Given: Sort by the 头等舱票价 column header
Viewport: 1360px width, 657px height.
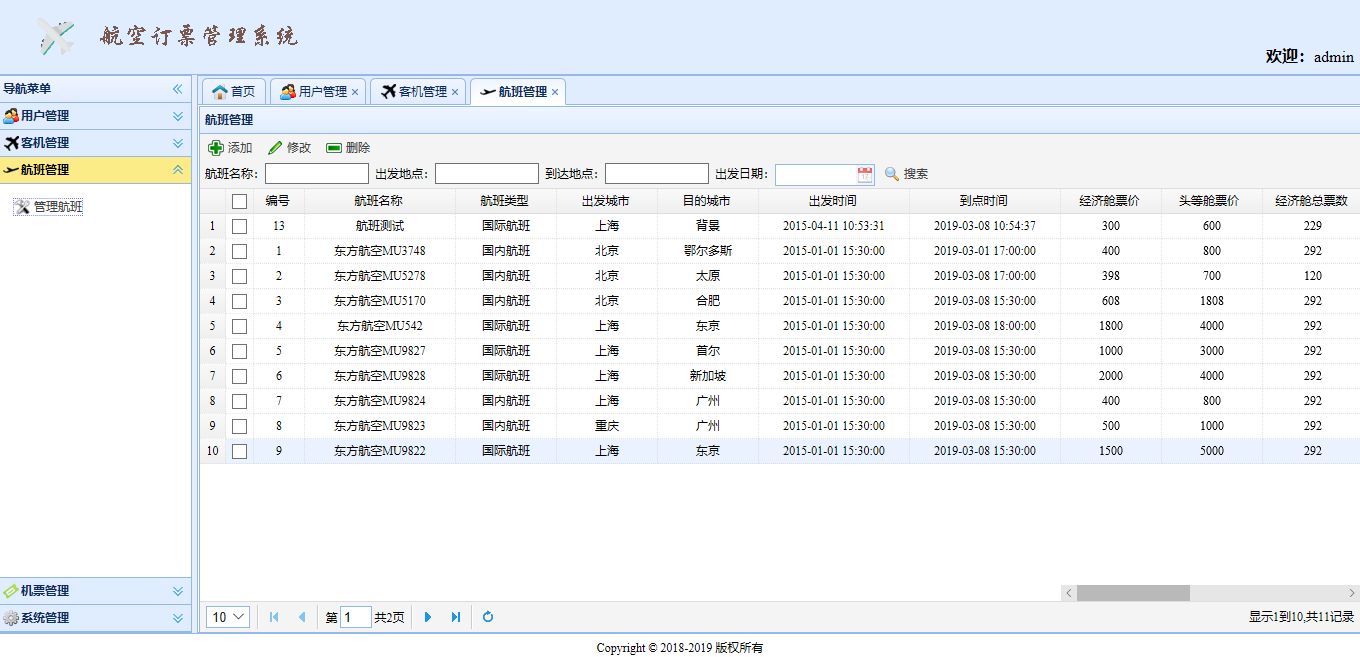Looking at the screenshot, I should [x=1211, y=201].
